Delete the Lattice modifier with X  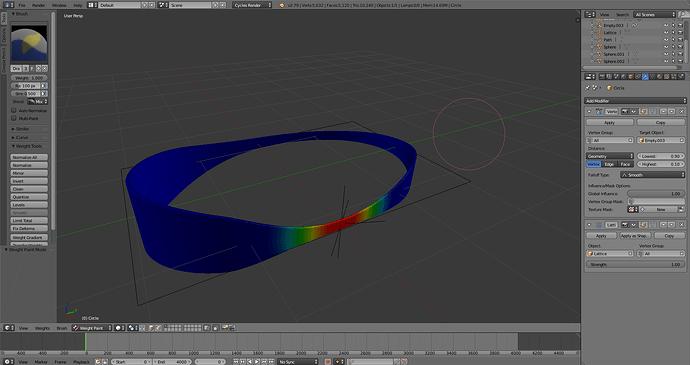(681, 225)
